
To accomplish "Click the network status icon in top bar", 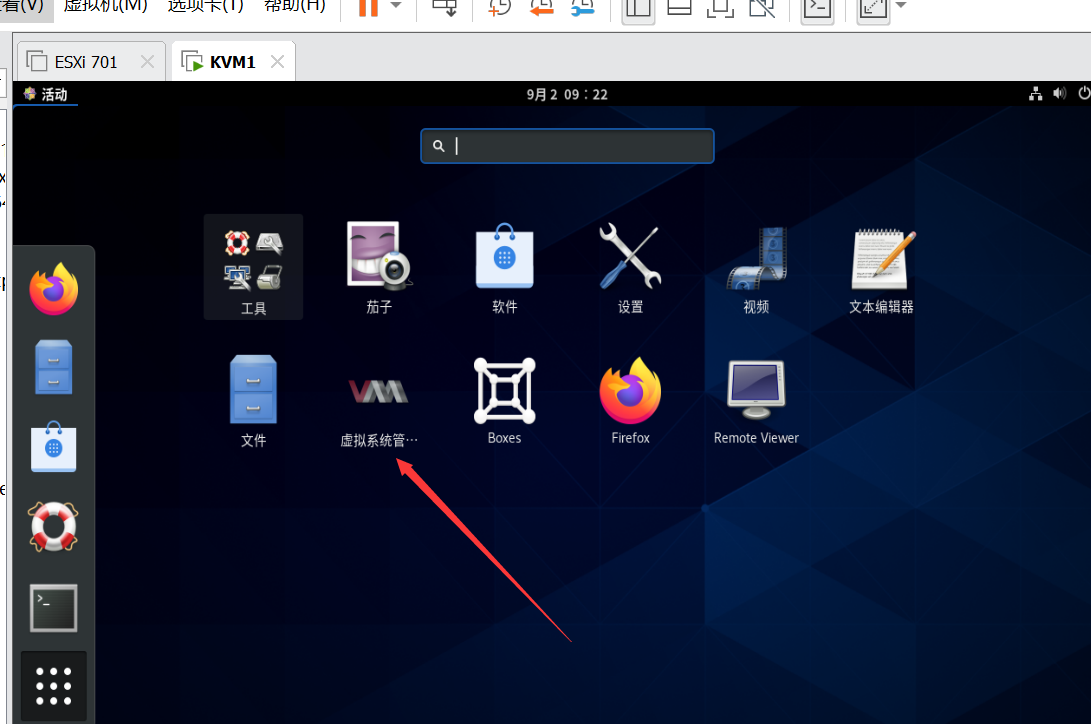I will pos(1035,94).
